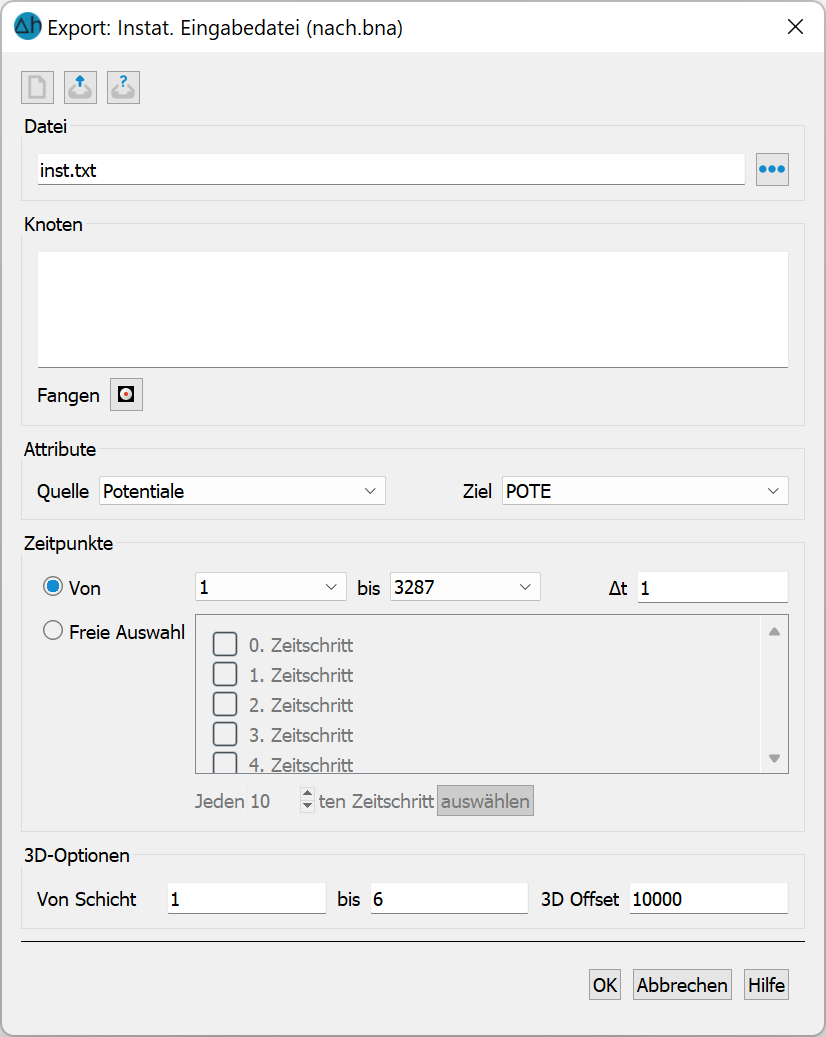Select the Von time range radio button
This screenshot has height=1037, width=826.
coord(53,587)
